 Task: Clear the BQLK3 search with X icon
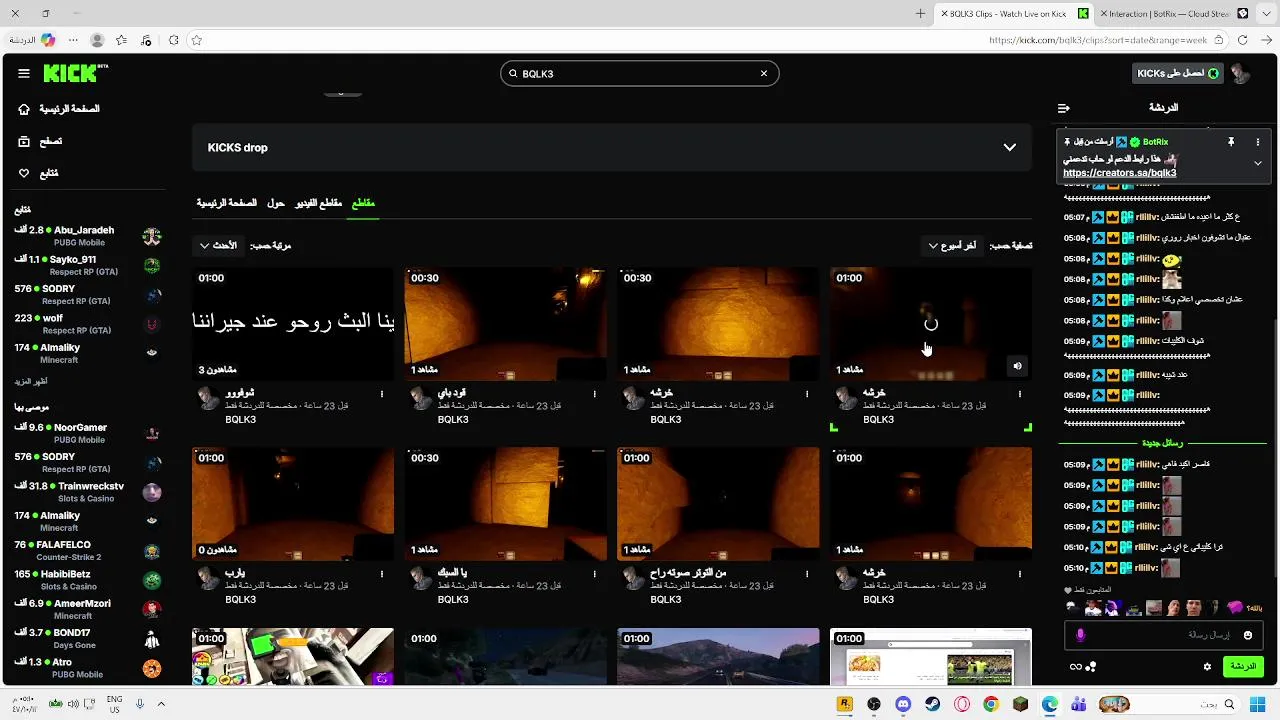[x=764, y=73]
